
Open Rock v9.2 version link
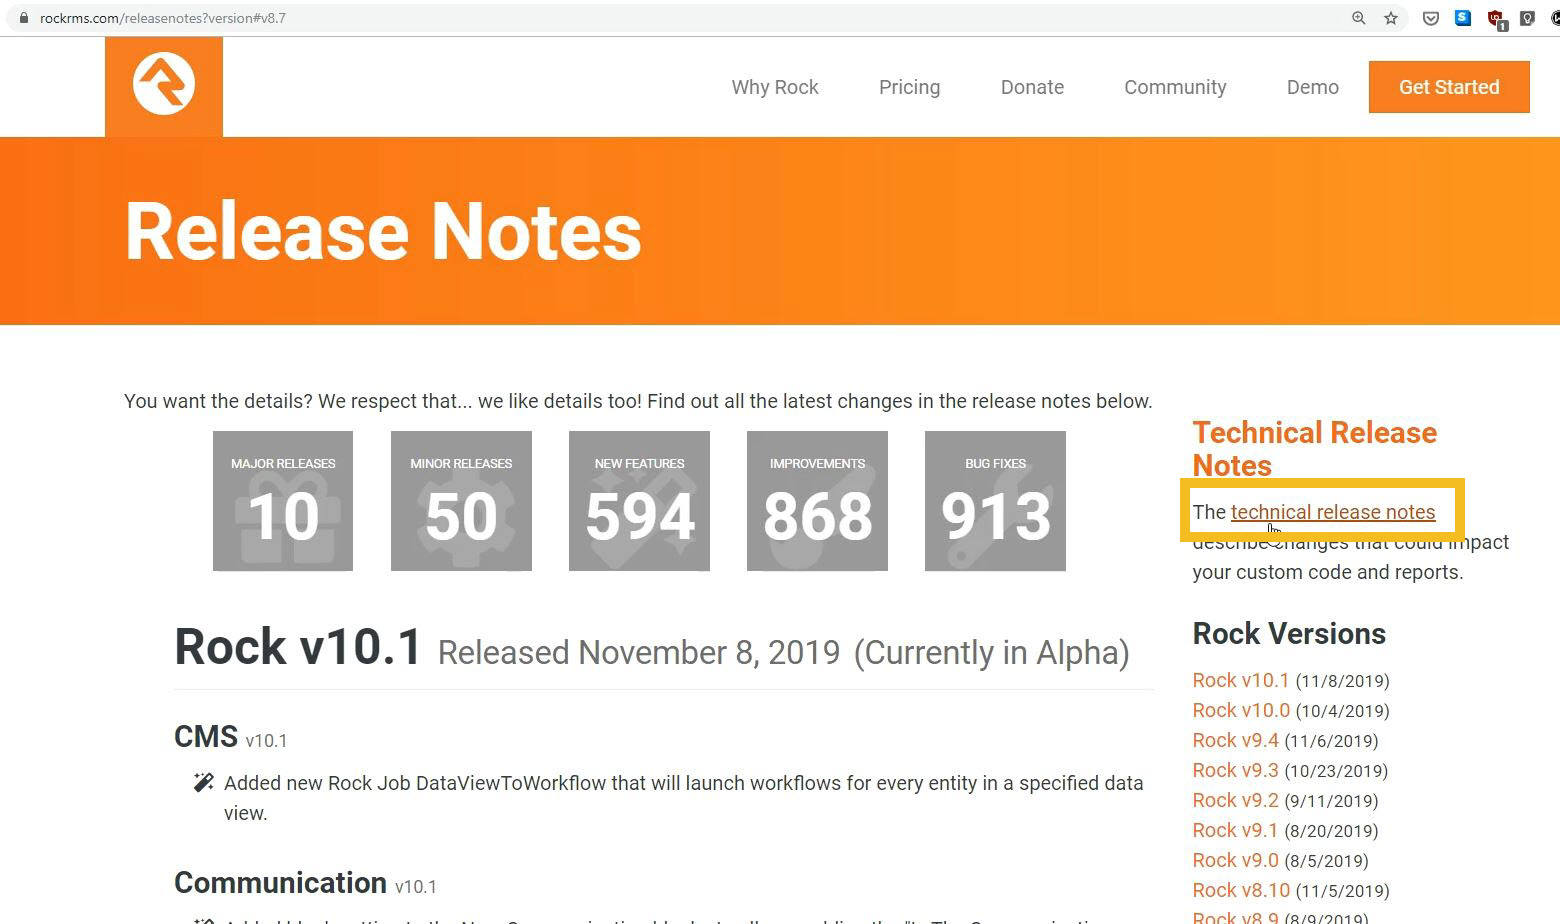click(1235, 800)
